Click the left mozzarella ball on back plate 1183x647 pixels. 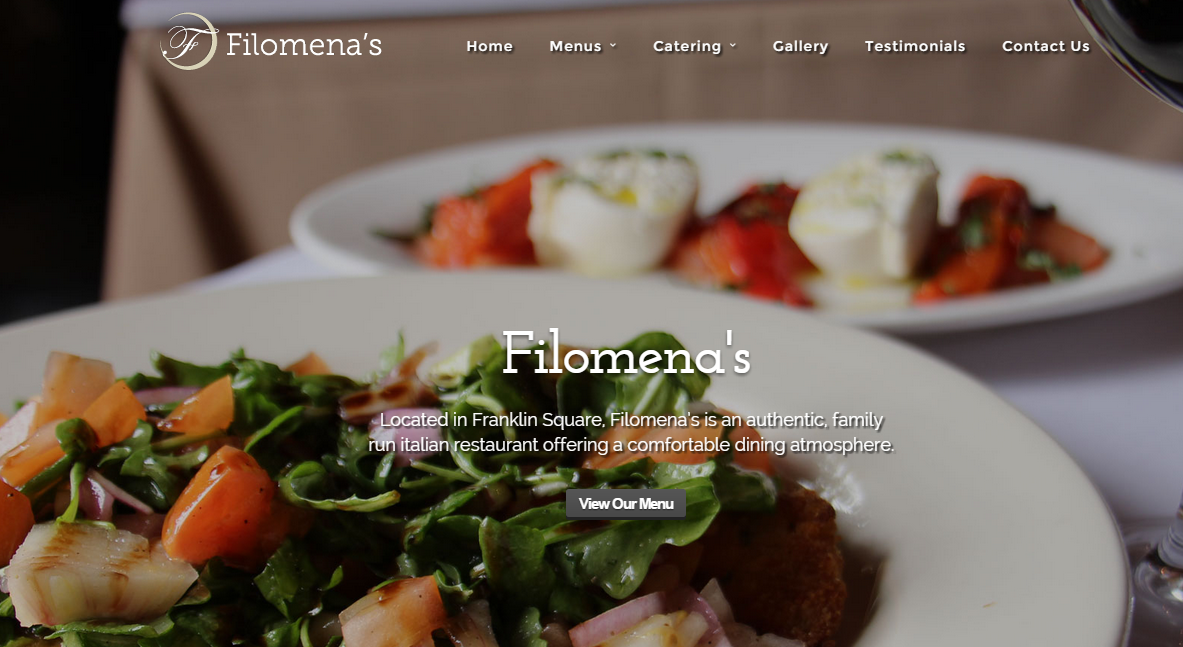613,211
